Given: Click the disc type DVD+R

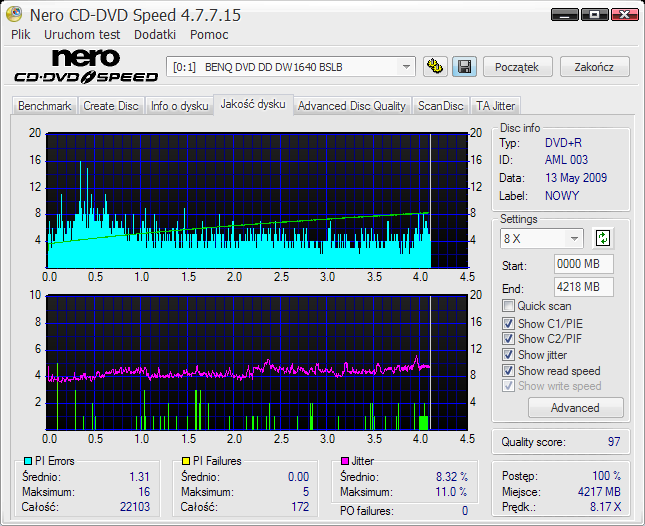Looking at the screenshot, I should pos(563,143).
